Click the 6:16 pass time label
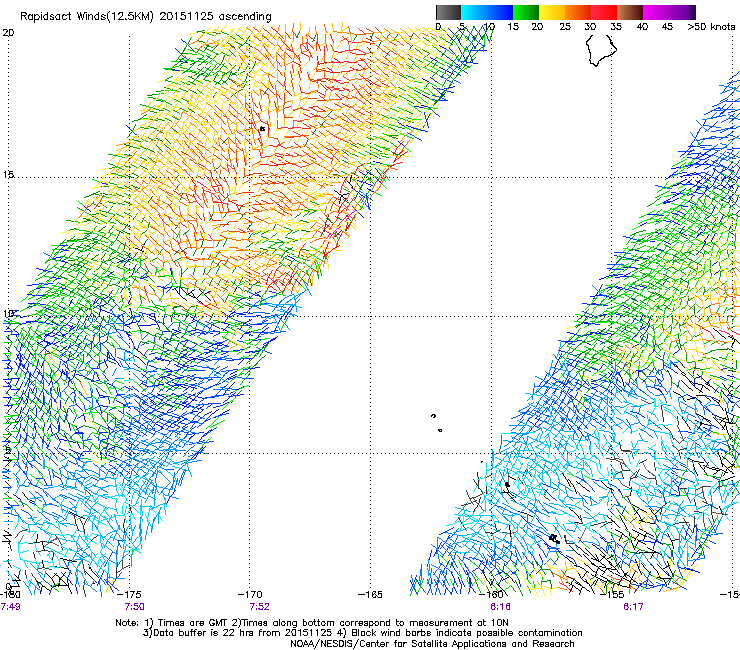 (500, 607)
